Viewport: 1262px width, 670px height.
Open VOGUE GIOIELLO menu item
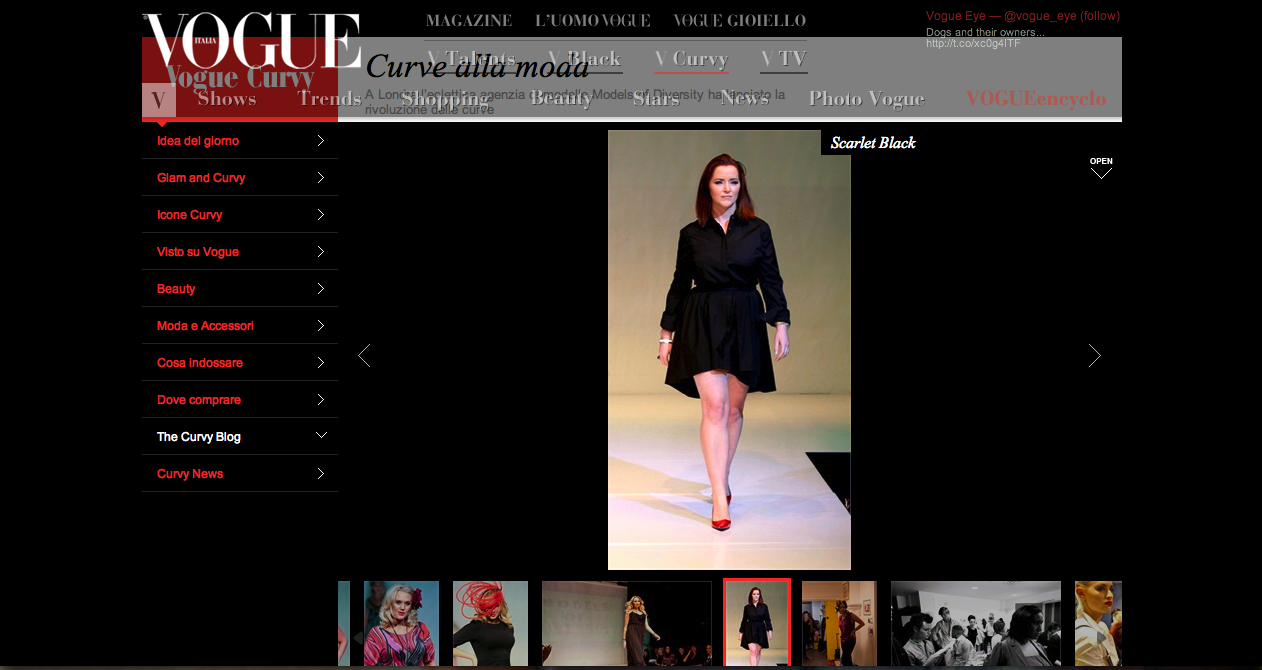click(739, 21)
